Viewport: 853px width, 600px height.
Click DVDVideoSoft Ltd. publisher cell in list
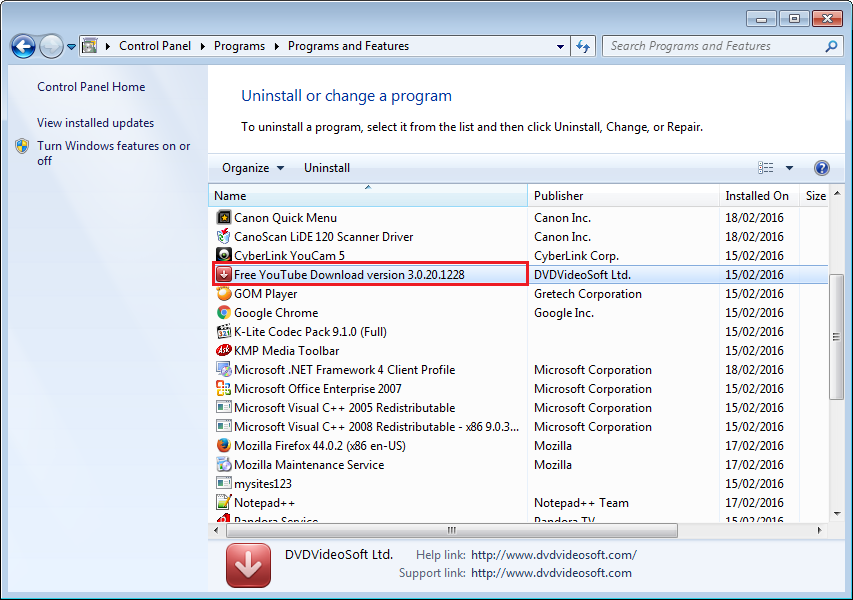tap(583, 275)
